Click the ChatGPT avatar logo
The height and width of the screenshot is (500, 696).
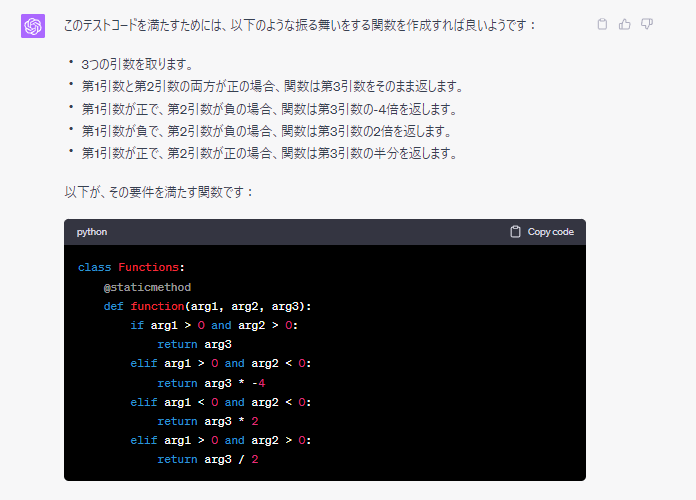click(x=33, y=26)
